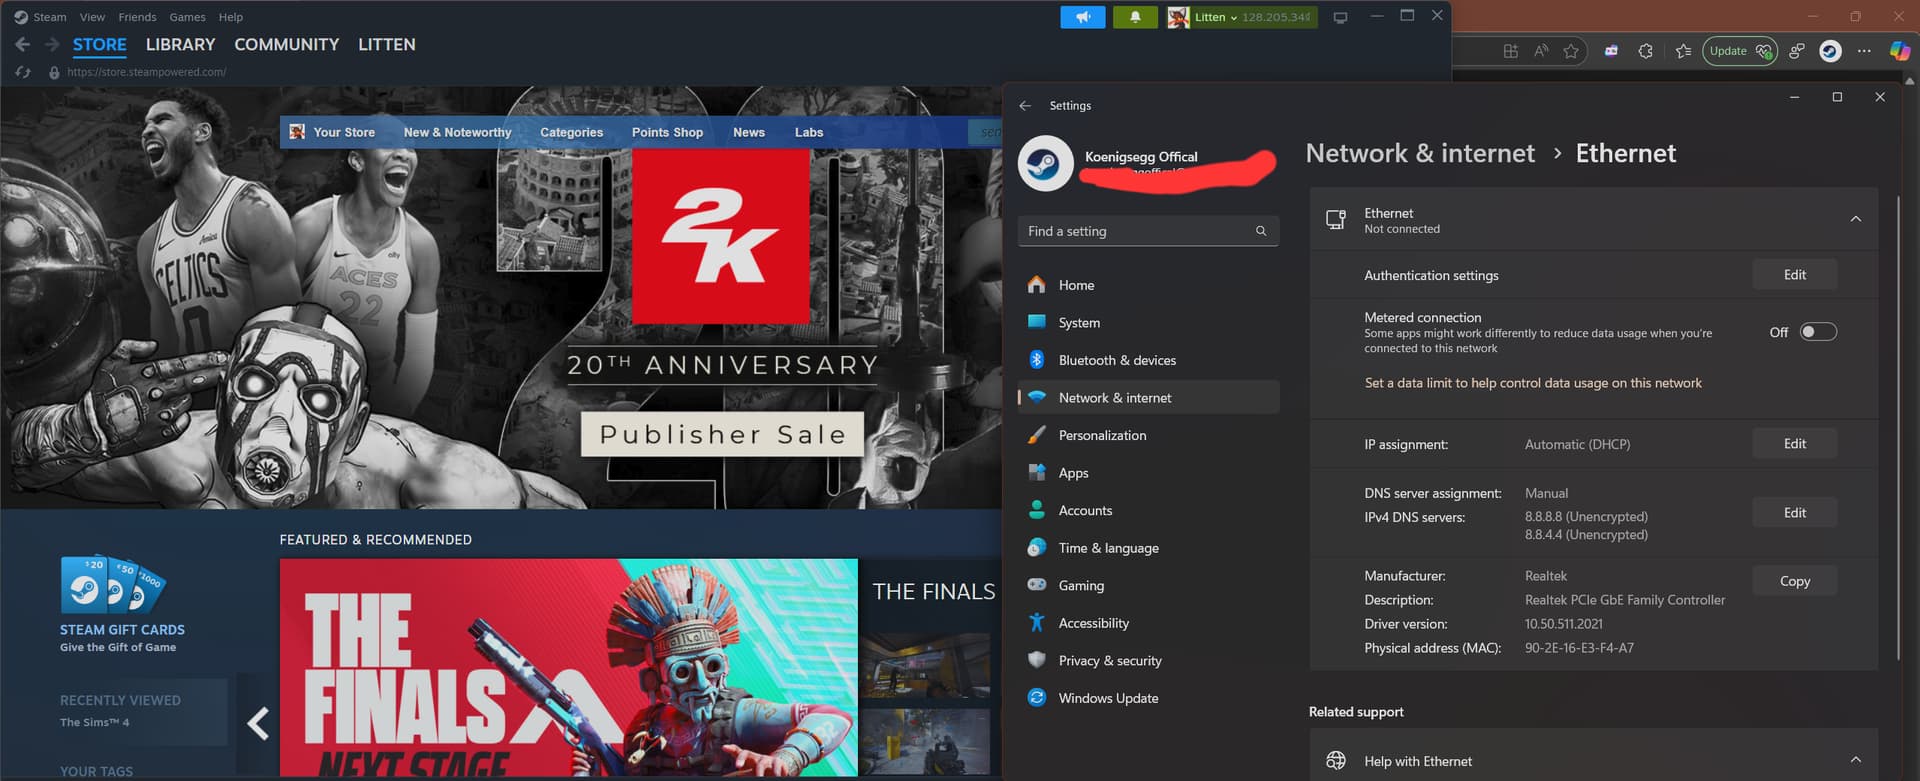
Task: Toggle the Metered connection switch
Action: pyautogui.click(x=1817, y=332)
